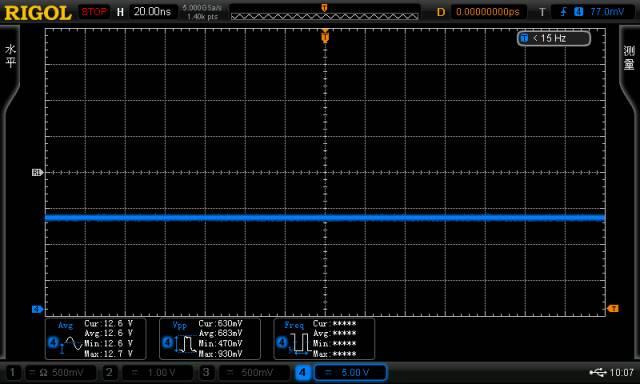Select the 77.0mV trigger level readout
640x384 pixels.
point(607,12)
